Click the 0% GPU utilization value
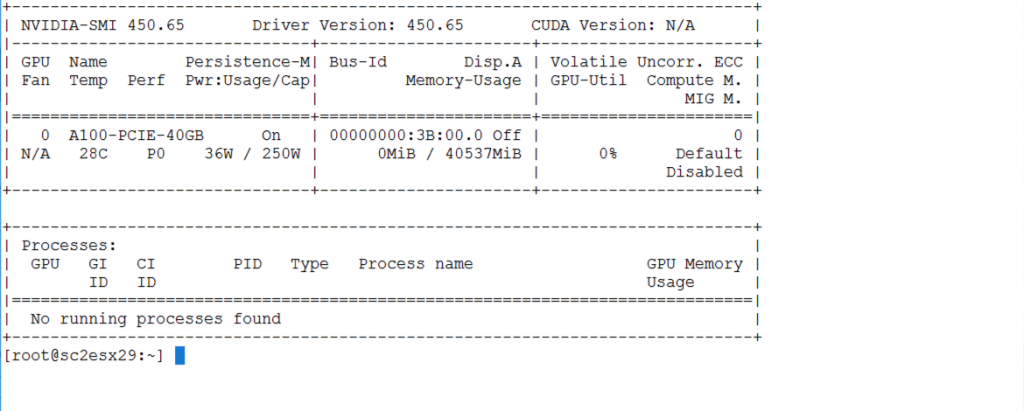 [607, 154]
